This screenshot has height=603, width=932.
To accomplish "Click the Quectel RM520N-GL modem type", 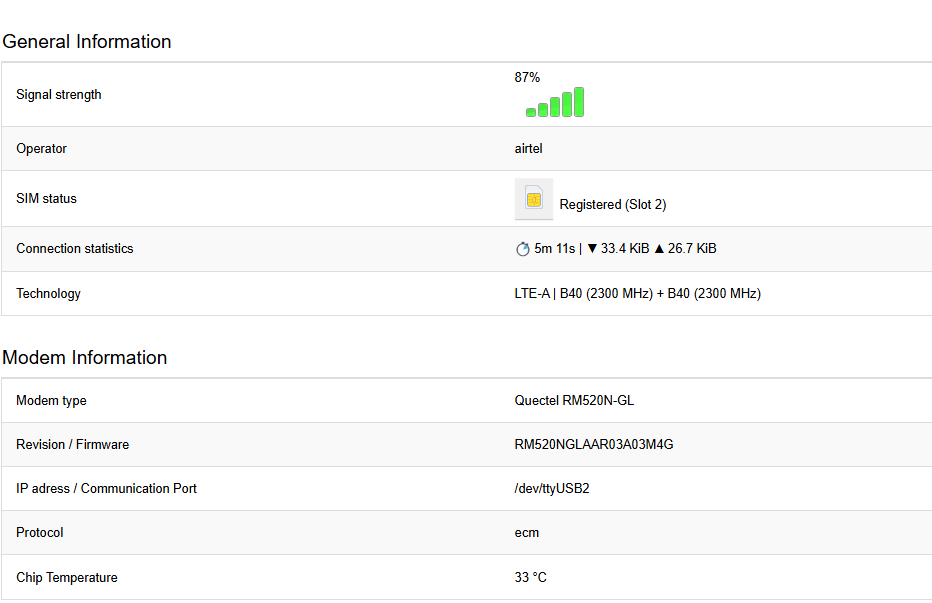I will tap(574, 401).
